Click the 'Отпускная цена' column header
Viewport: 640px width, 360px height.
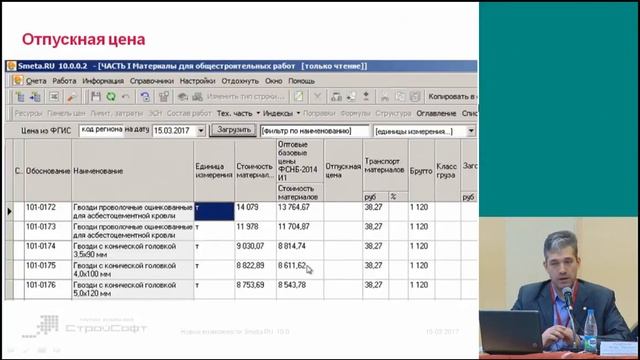click(x=343, y=171)
